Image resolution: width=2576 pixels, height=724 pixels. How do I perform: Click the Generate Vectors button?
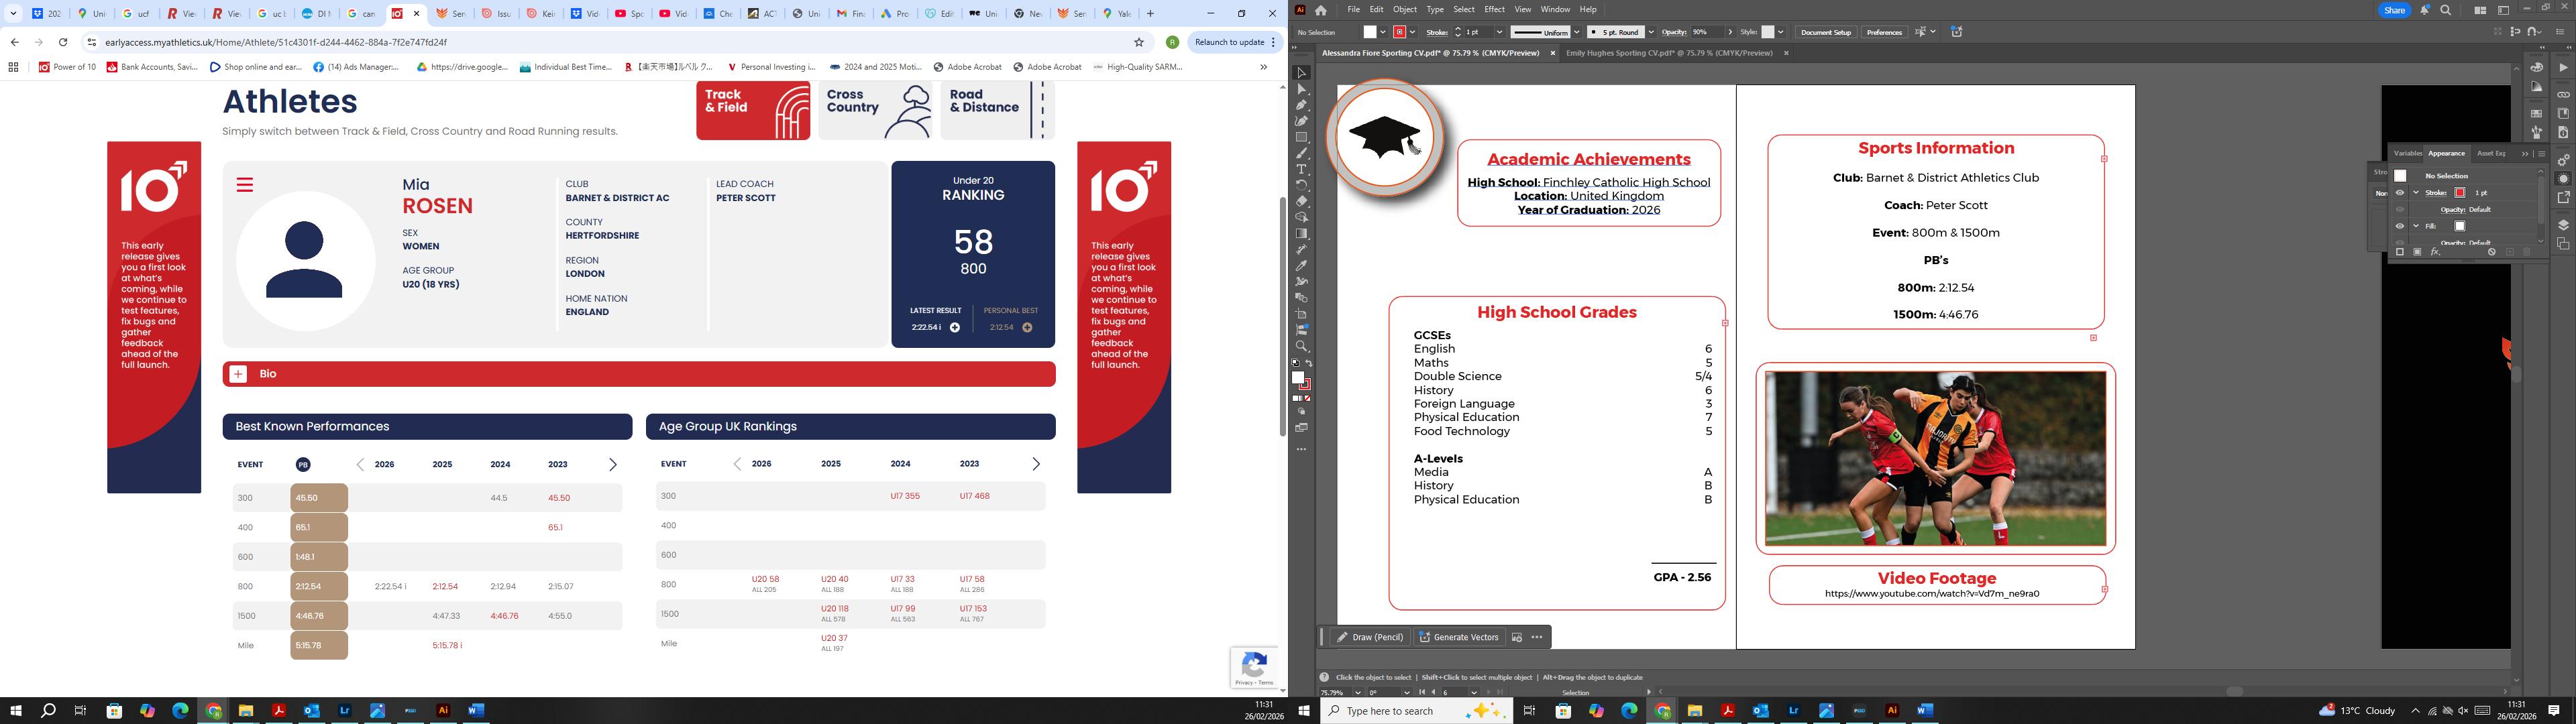pyautogui.click(x=1459, y=637)
